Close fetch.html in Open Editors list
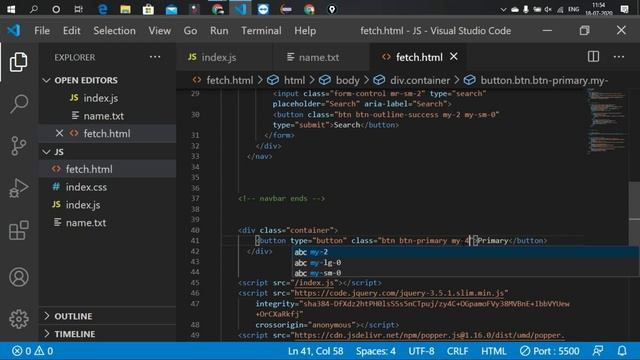Image resolution: width=640 pixels, height=360 pixels. (x=59, y=133)
